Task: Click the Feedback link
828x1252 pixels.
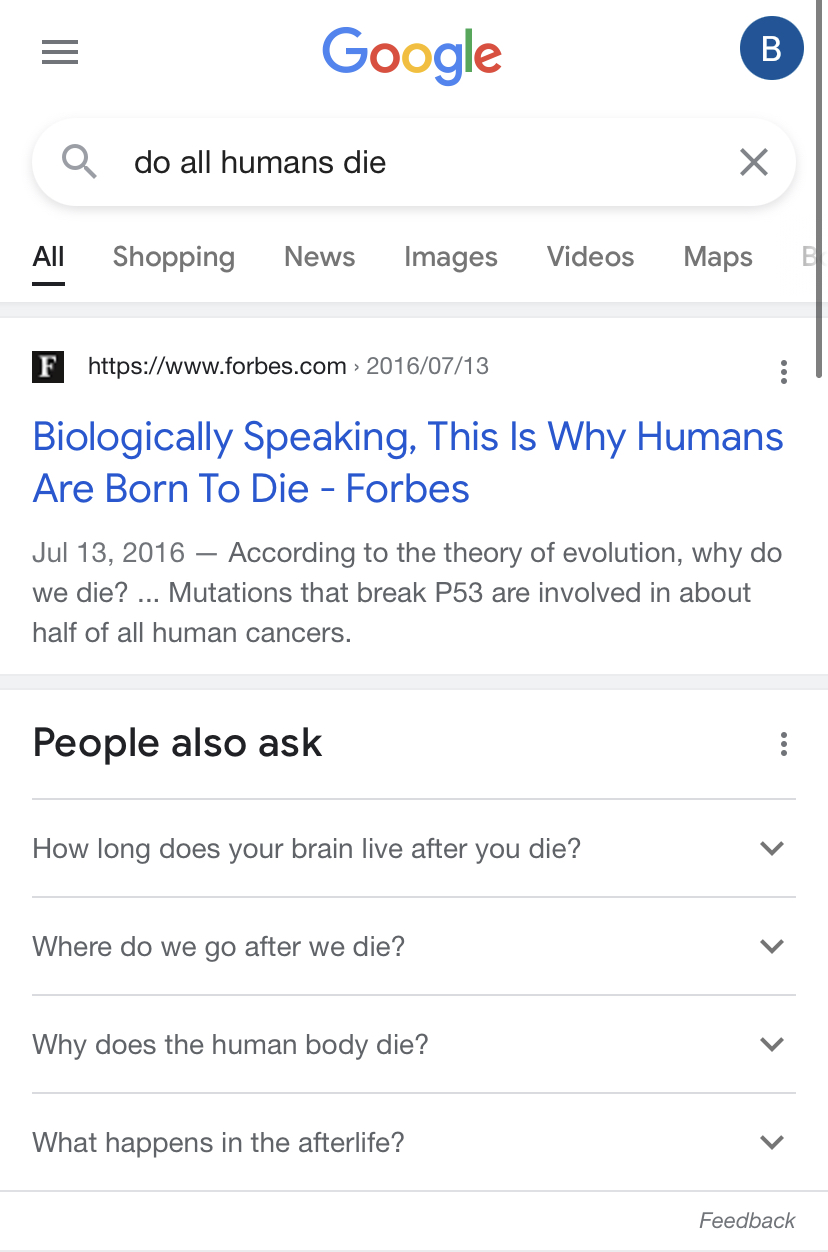Action: coord(747,1221)
